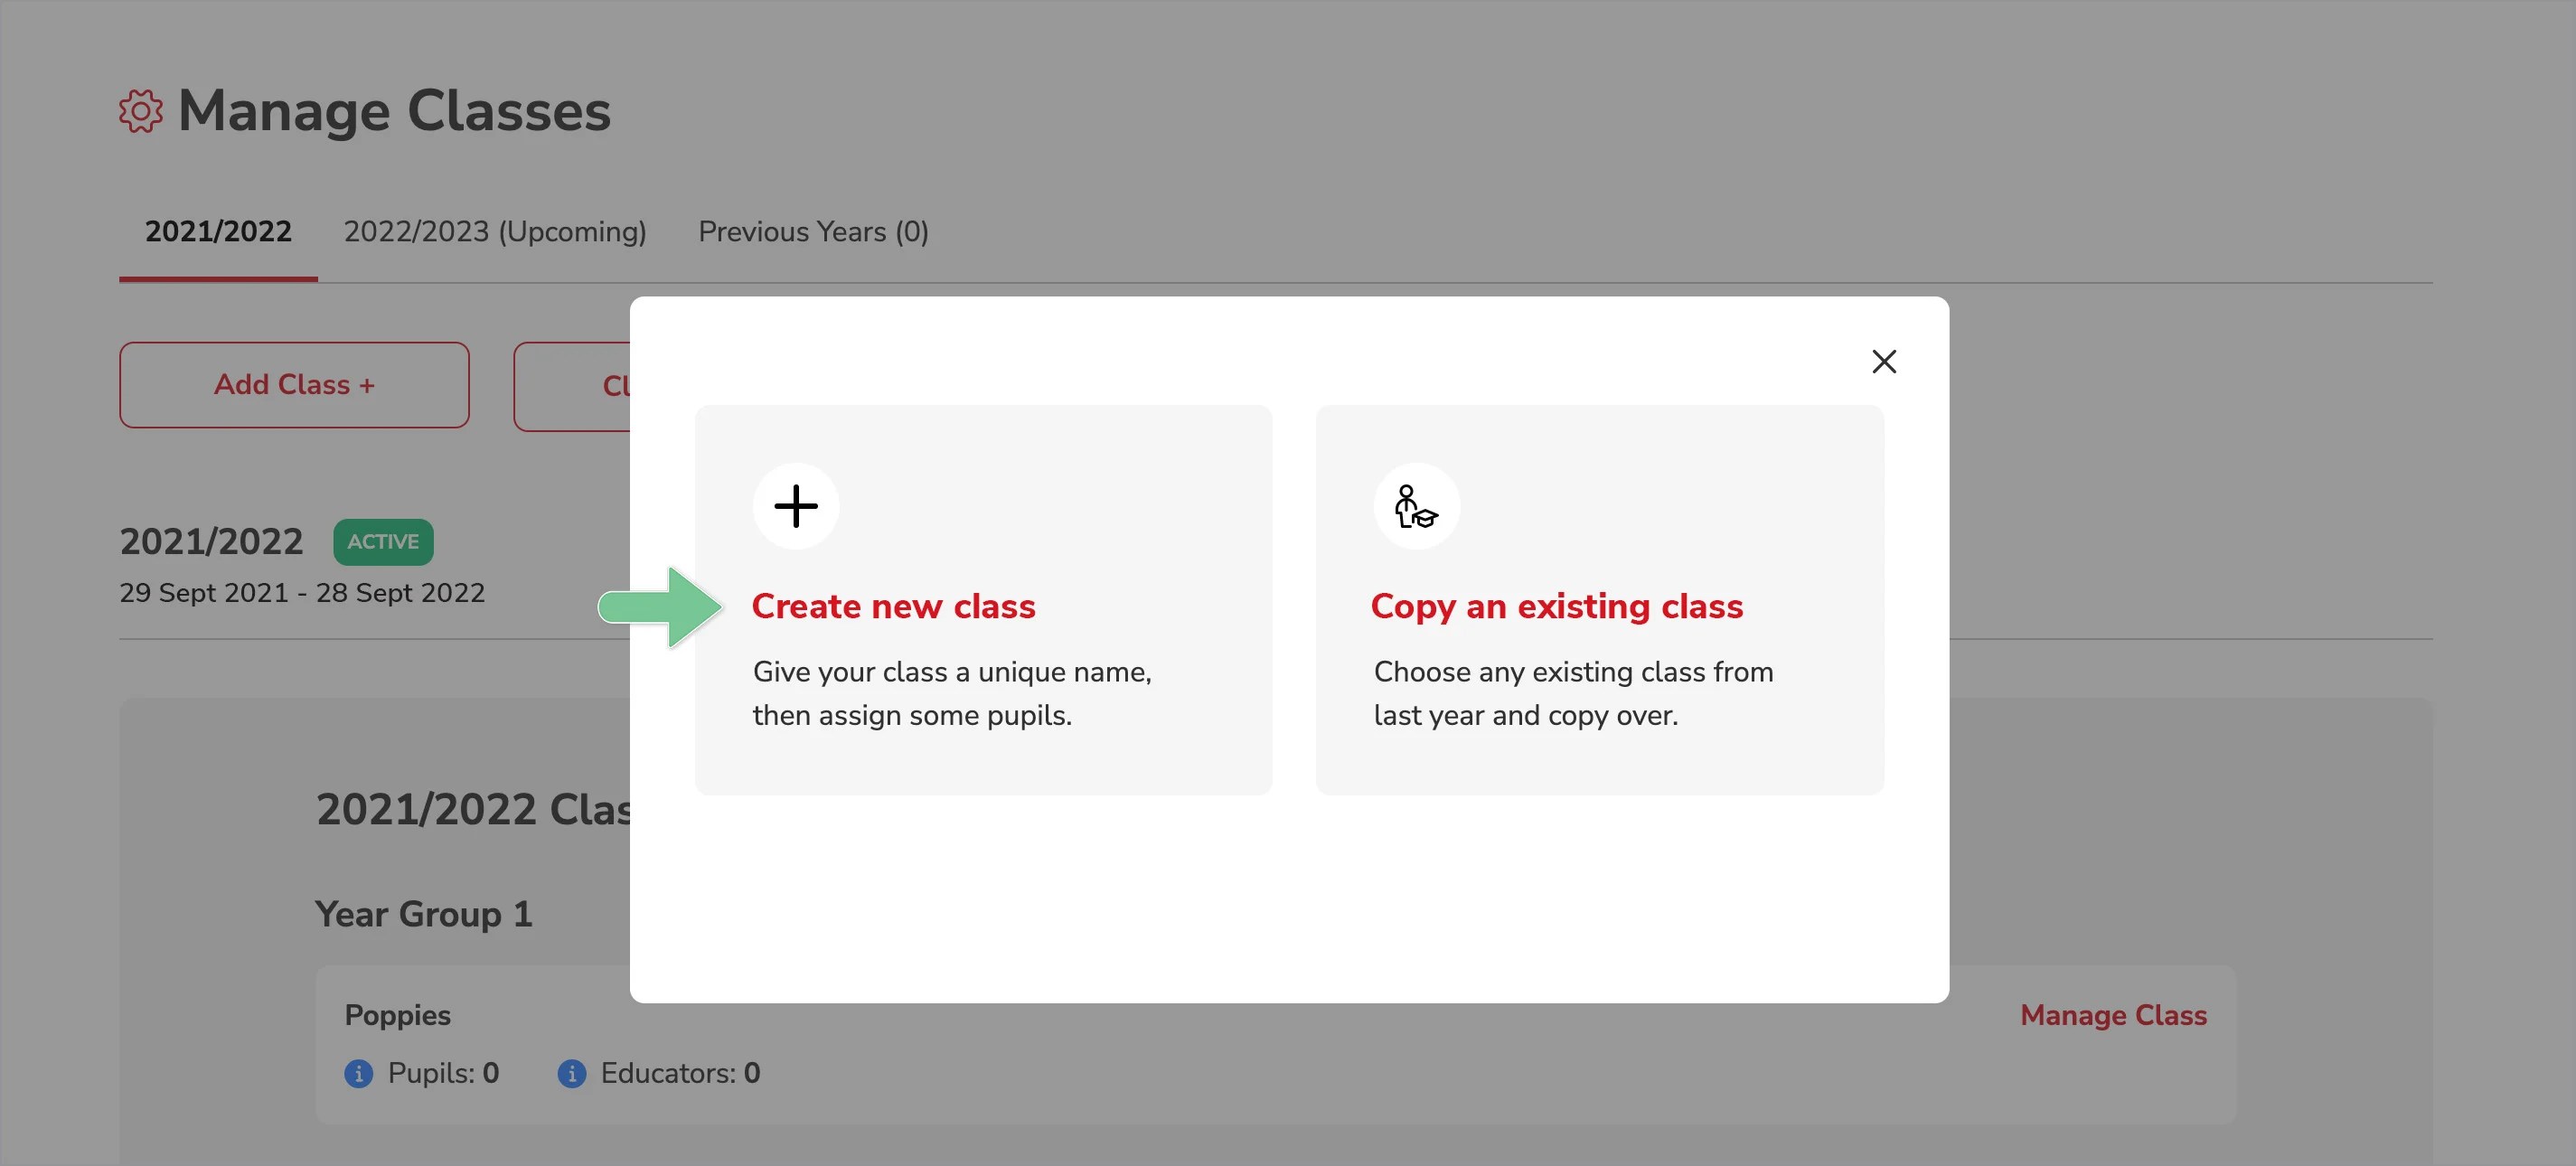Click the 'Give your class a unique name' description
The image size is (2576, 1166).
(951, 693)
